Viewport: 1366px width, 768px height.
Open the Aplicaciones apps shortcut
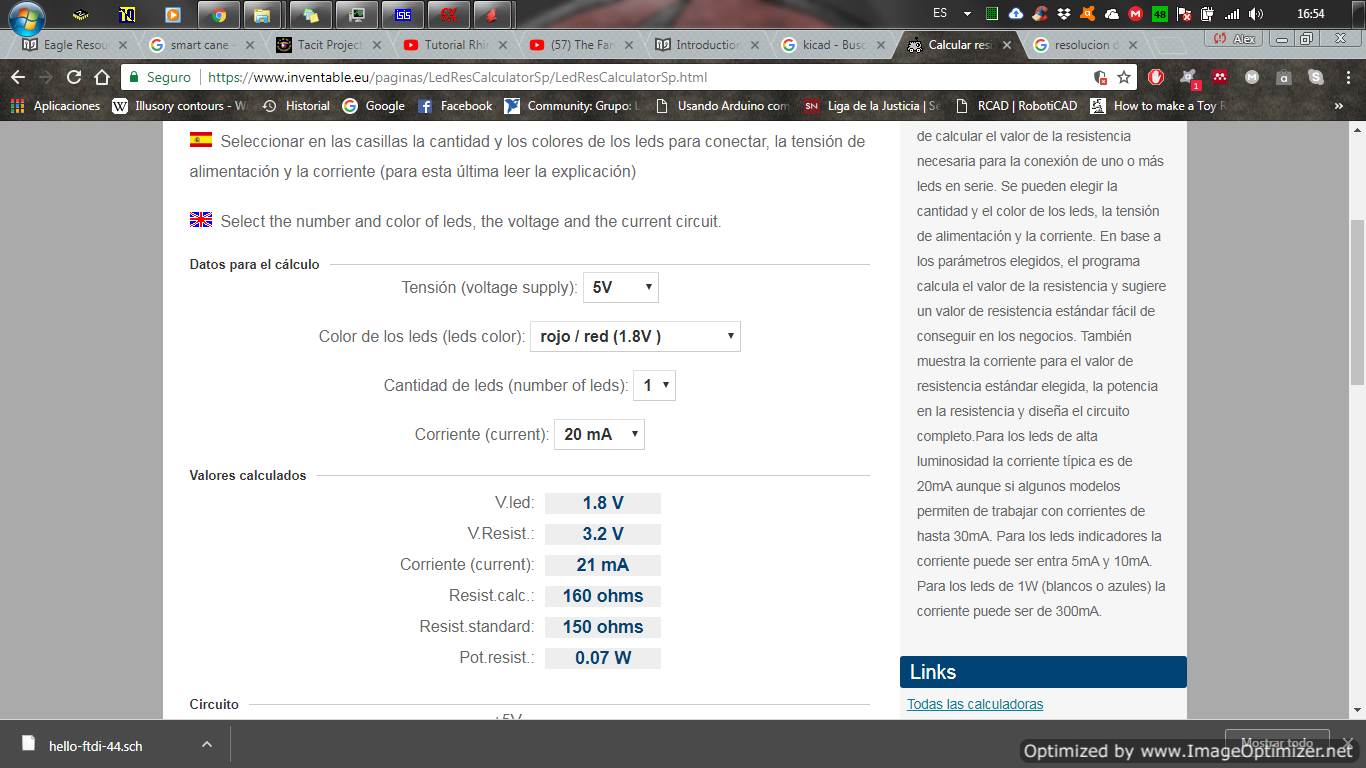[x=55, y=105]
